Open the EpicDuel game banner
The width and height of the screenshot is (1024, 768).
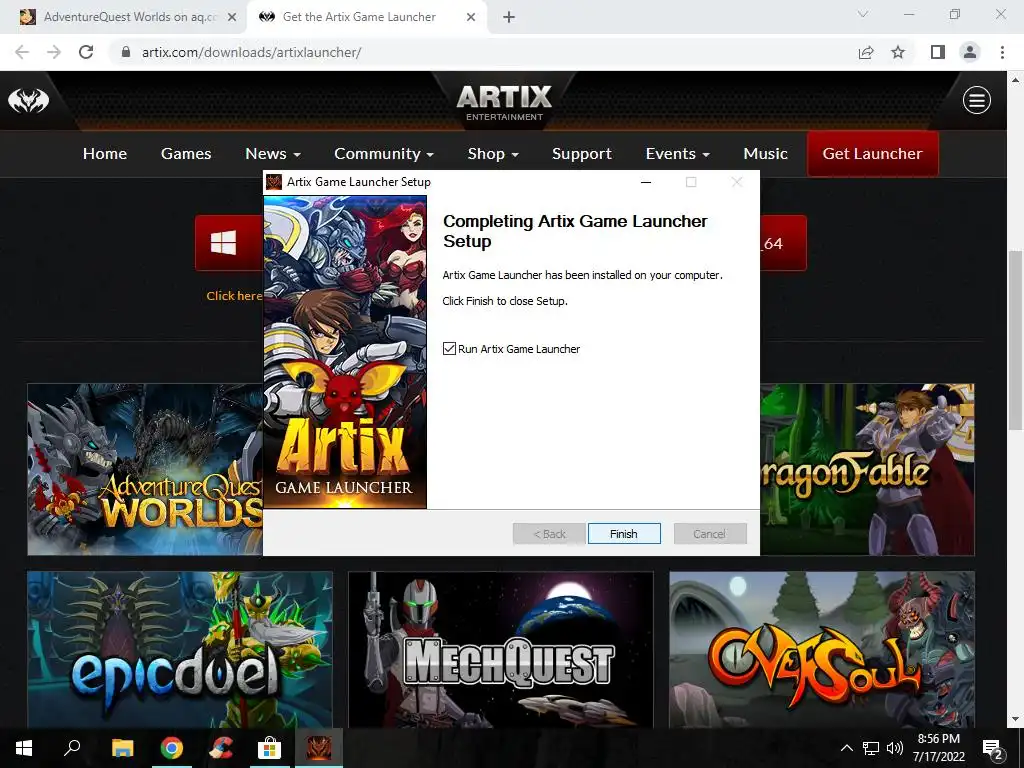180,649
